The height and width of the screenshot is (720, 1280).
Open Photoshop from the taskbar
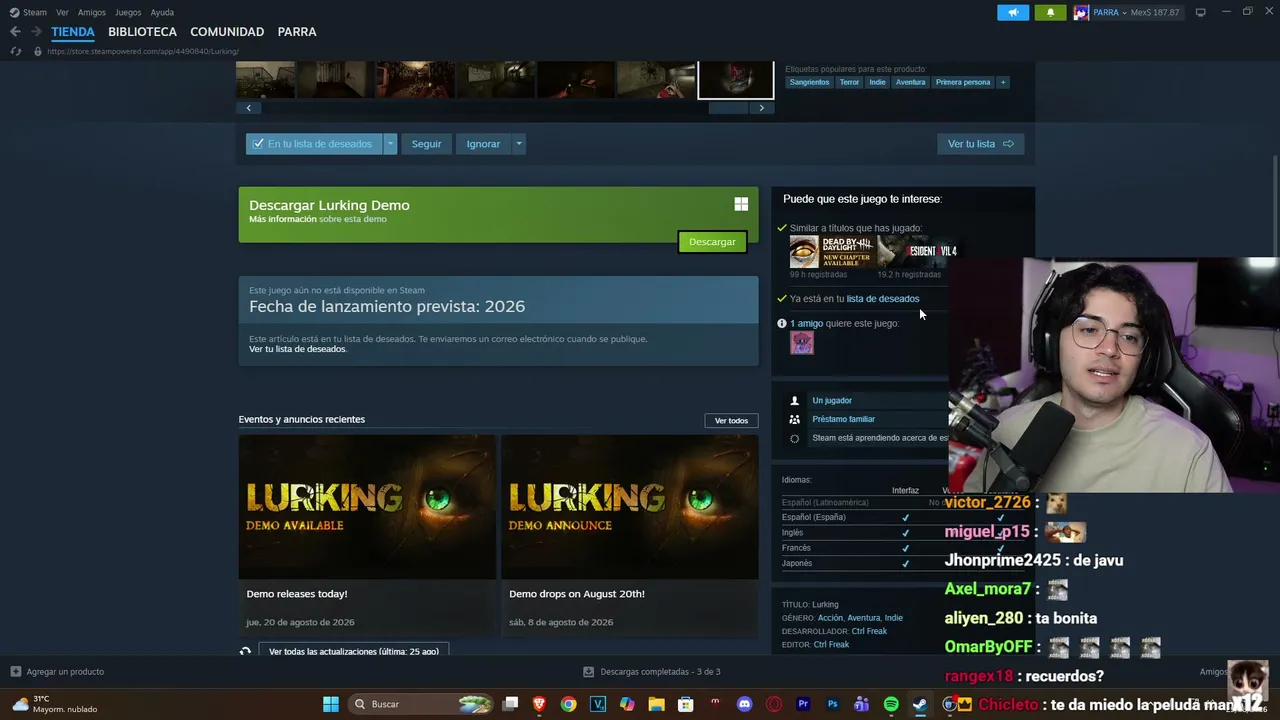[x=832, y=704]
